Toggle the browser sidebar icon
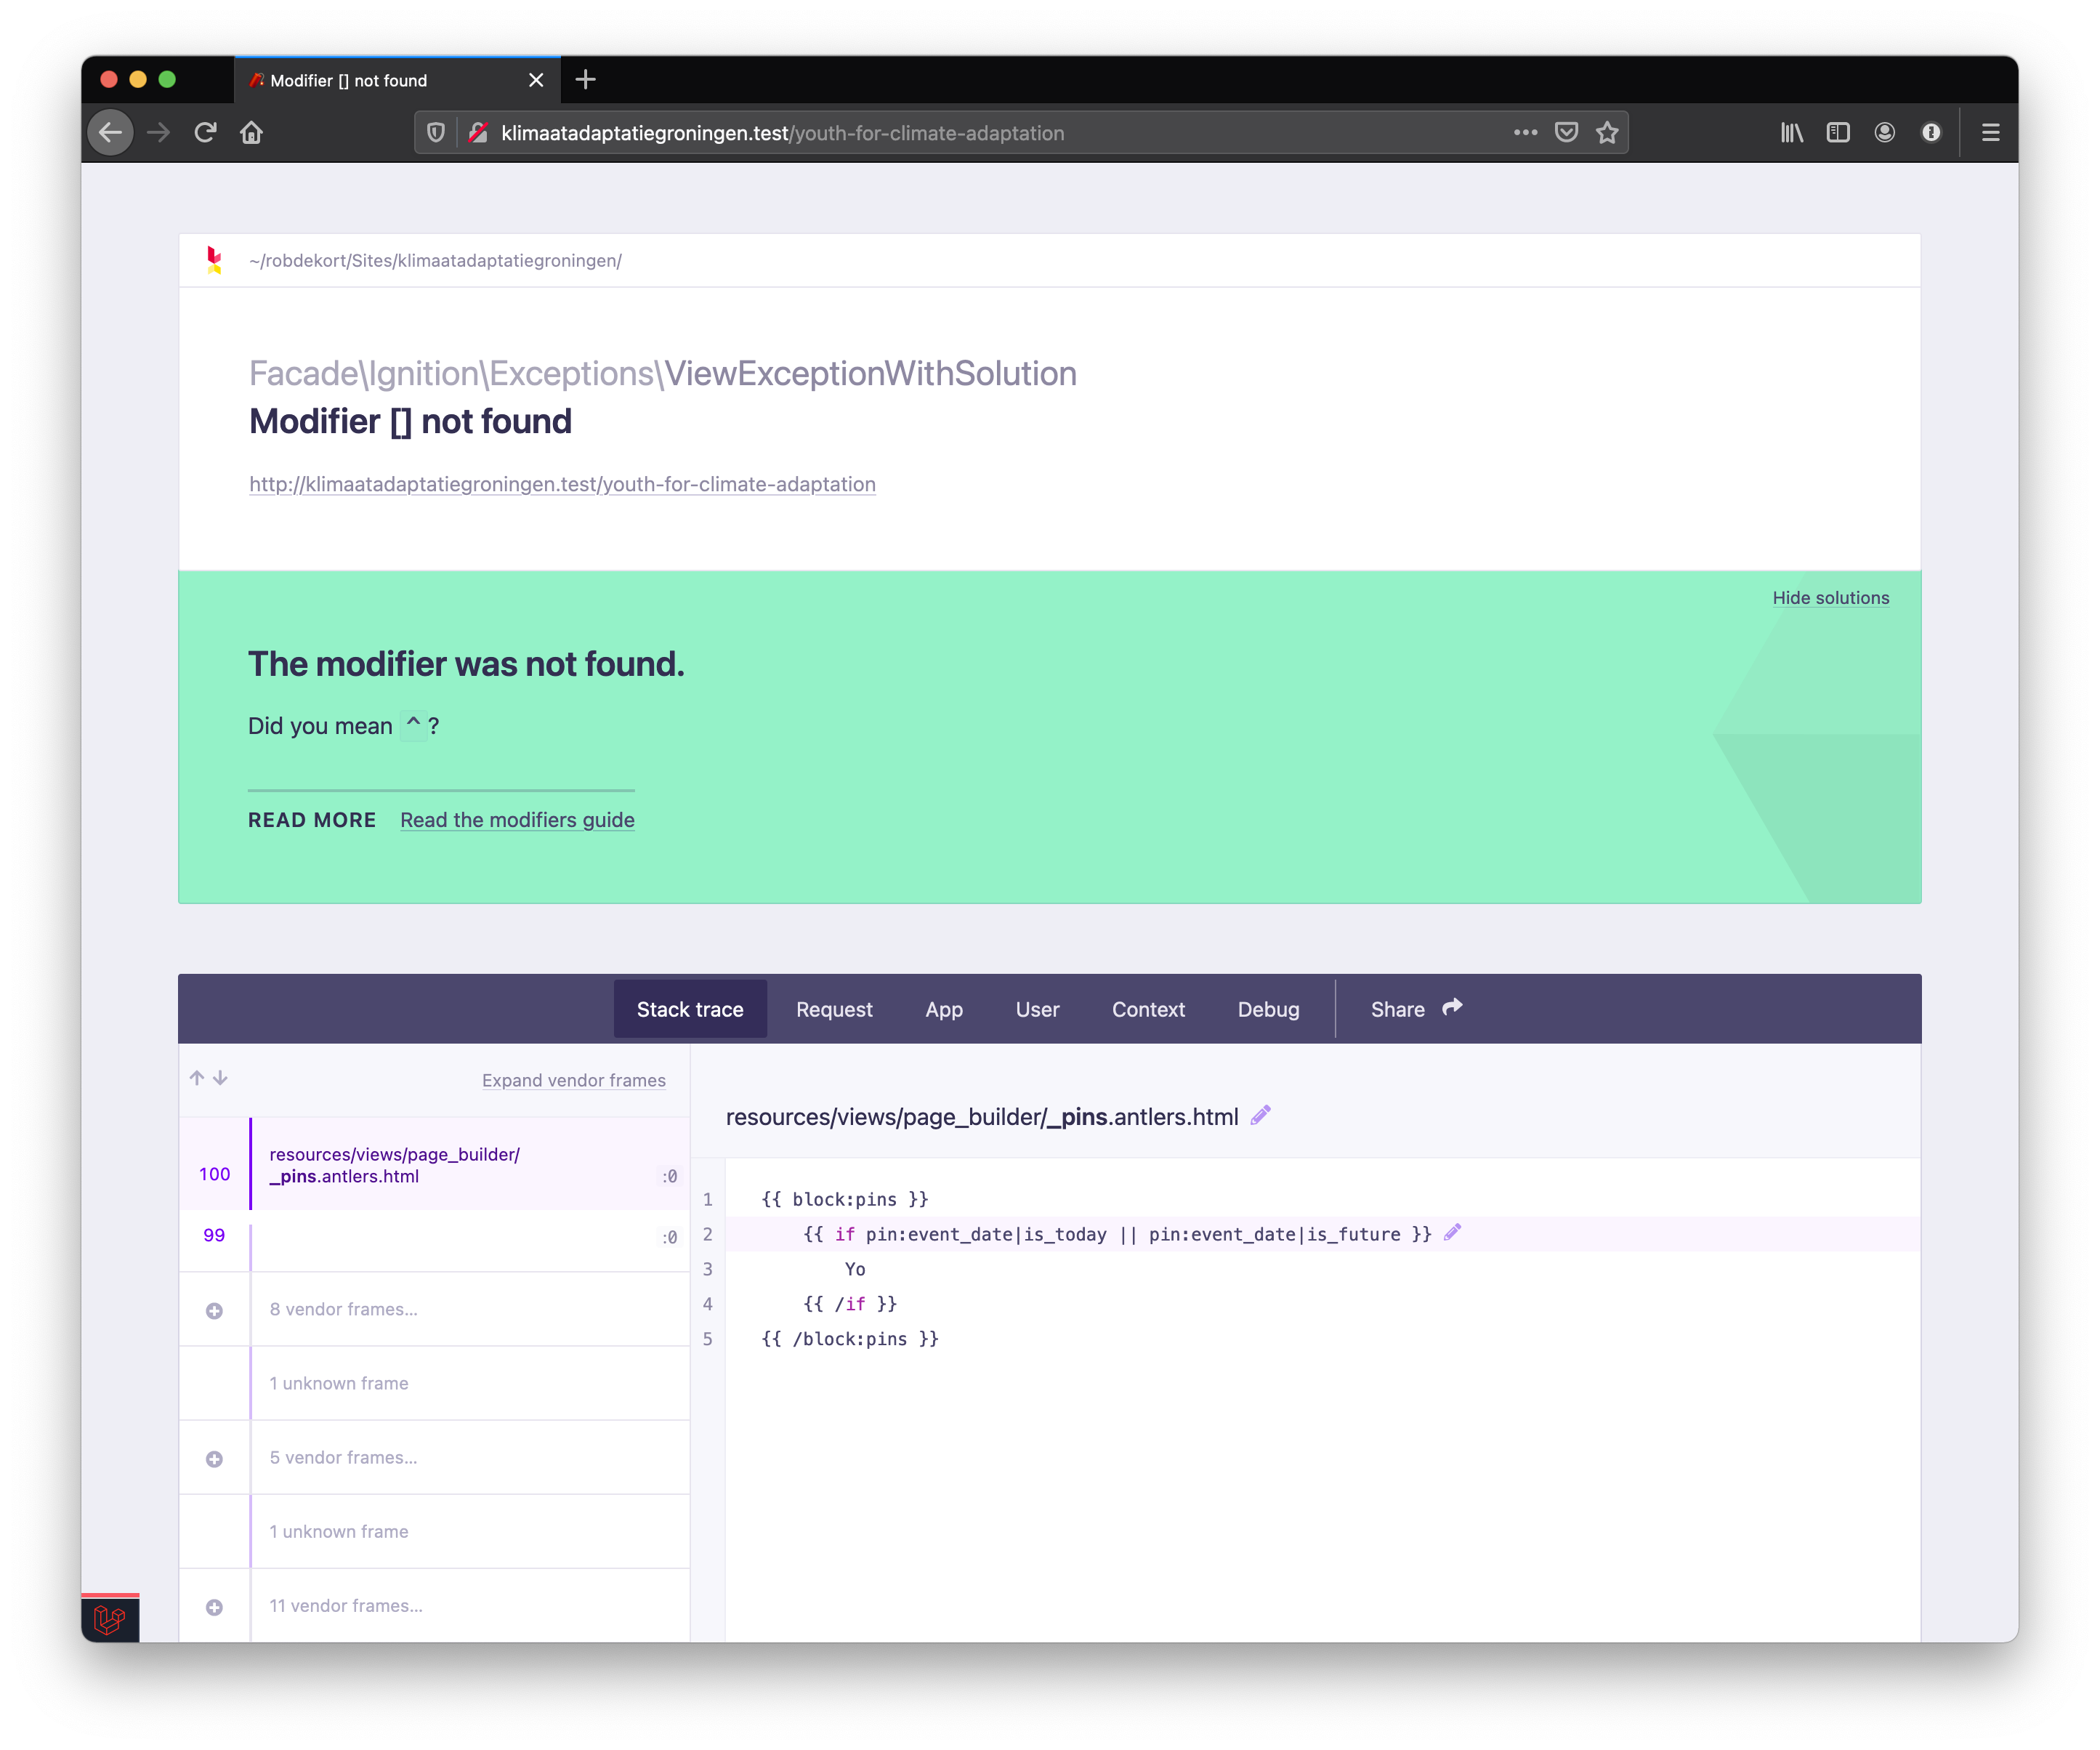This screenshot has width=2100, height=1750. 1837,132
